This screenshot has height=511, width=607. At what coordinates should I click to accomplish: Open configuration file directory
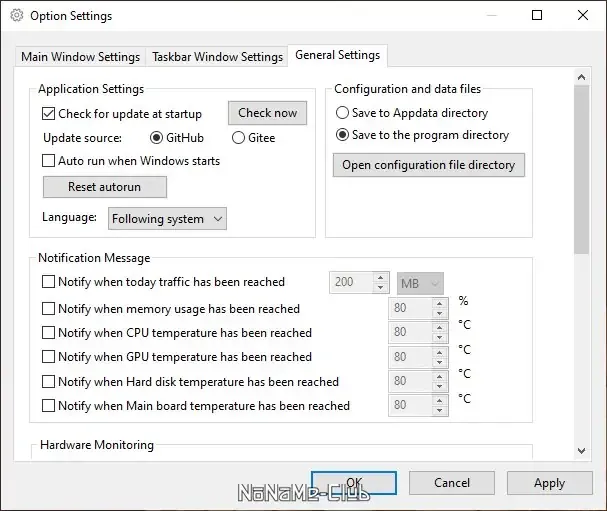[x=428, y=165]
